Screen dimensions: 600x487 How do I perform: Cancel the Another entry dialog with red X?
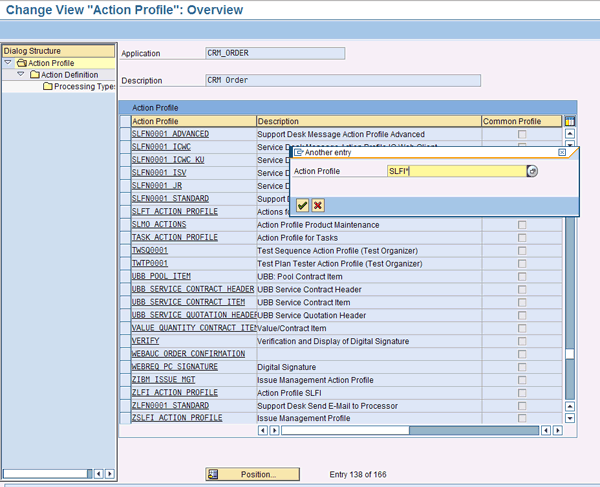318,205
